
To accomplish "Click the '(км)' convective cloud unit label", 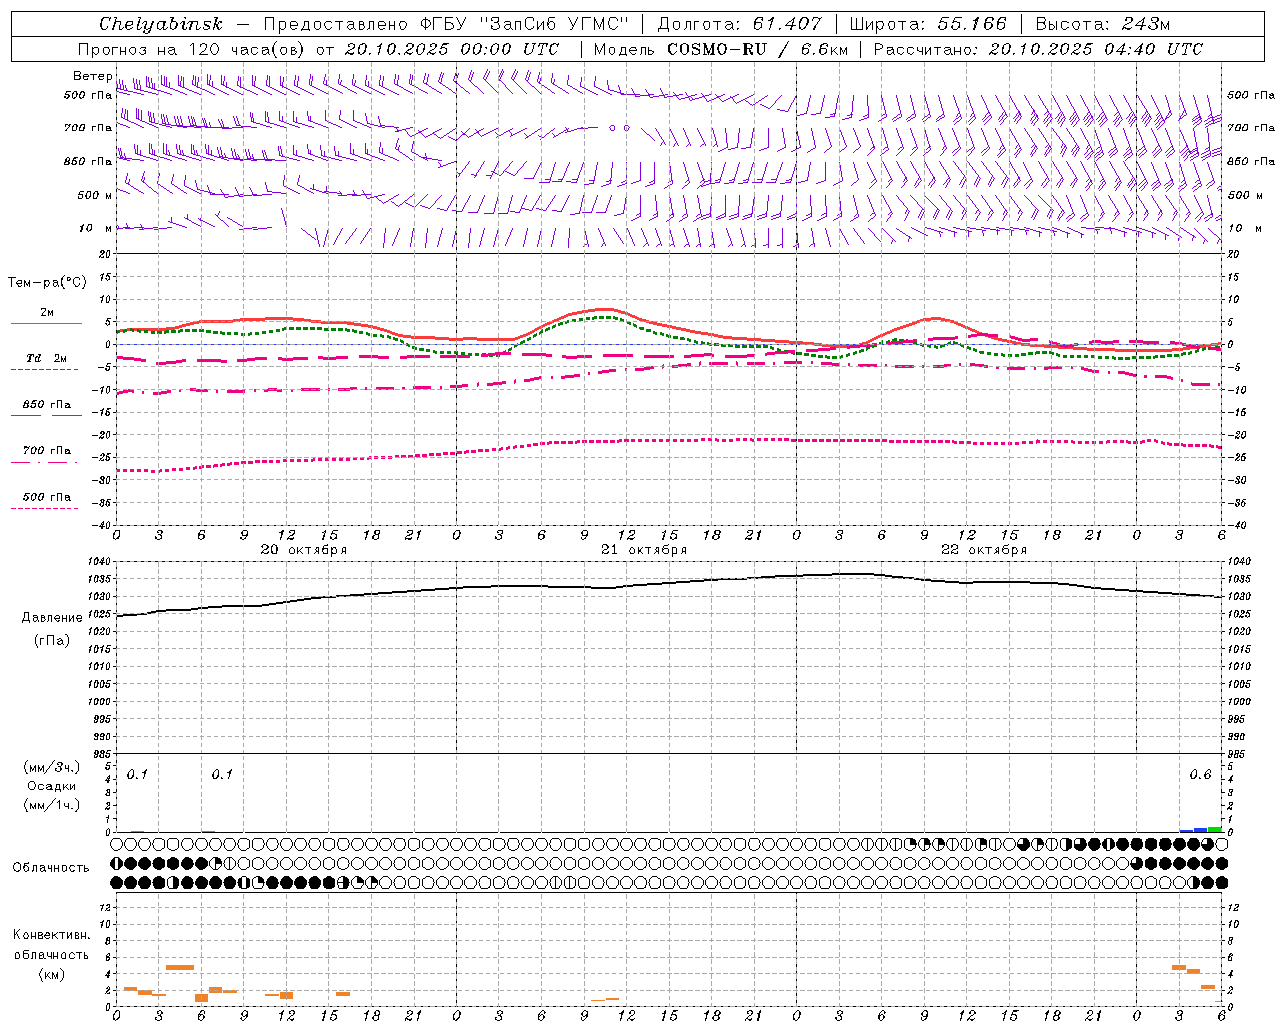I will (x=51, y=974).
